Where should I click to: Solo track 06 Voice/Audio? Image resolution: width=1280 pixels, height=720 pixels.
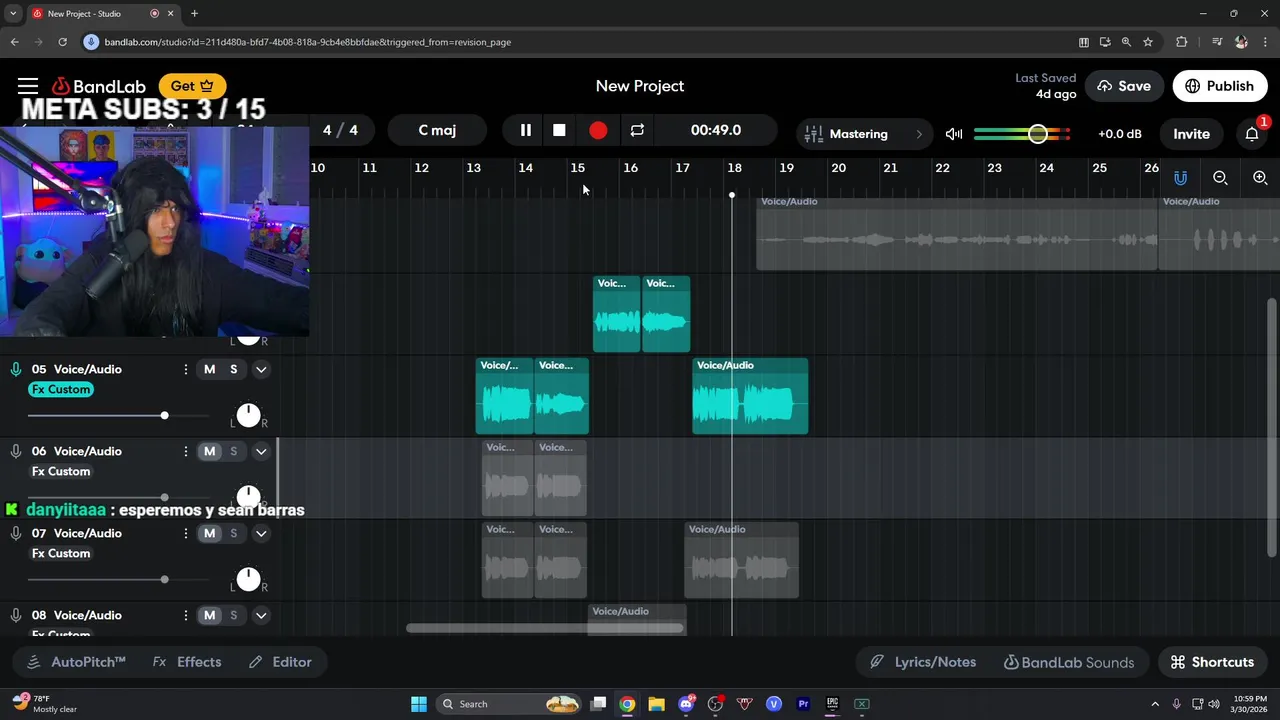(234, 451)
